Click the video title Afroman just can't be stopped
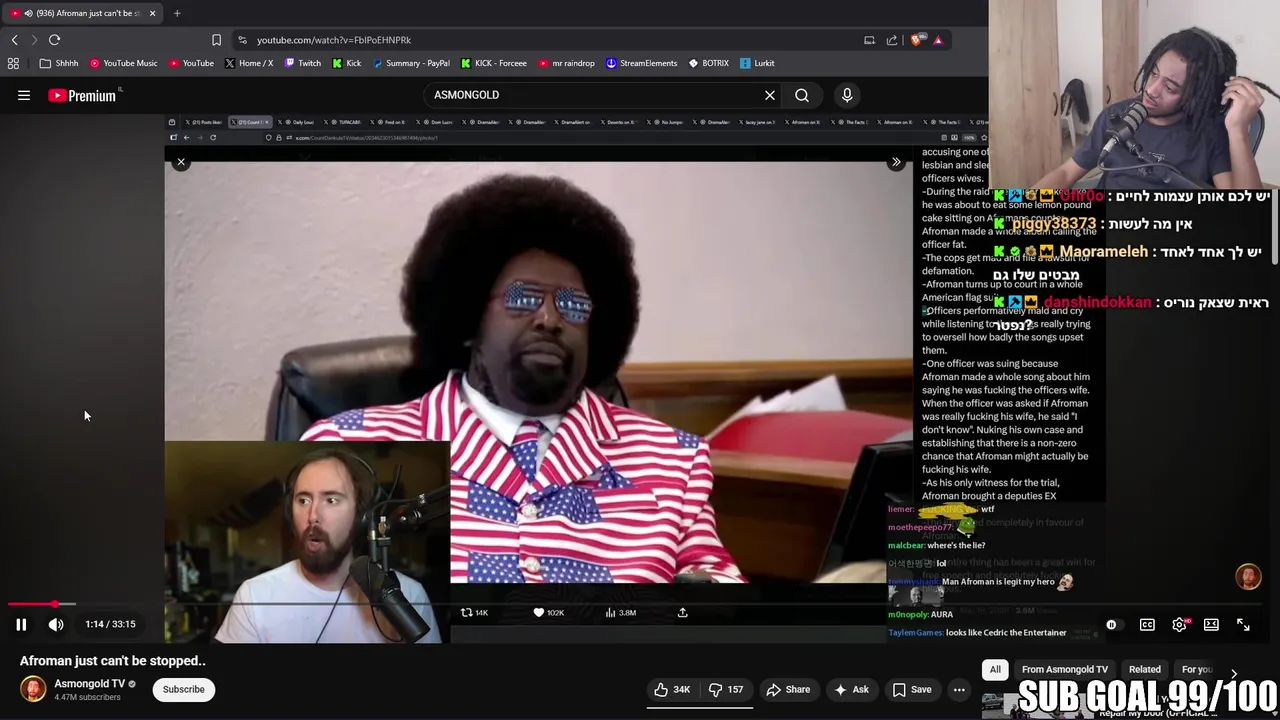Image resolution: width=1280 pixels, height=720 pixels. click(113, 661)
